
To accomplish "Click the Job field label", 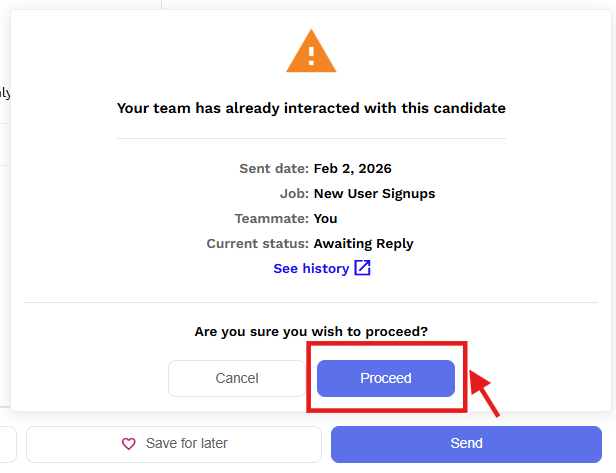I will (x=294, y=193).
